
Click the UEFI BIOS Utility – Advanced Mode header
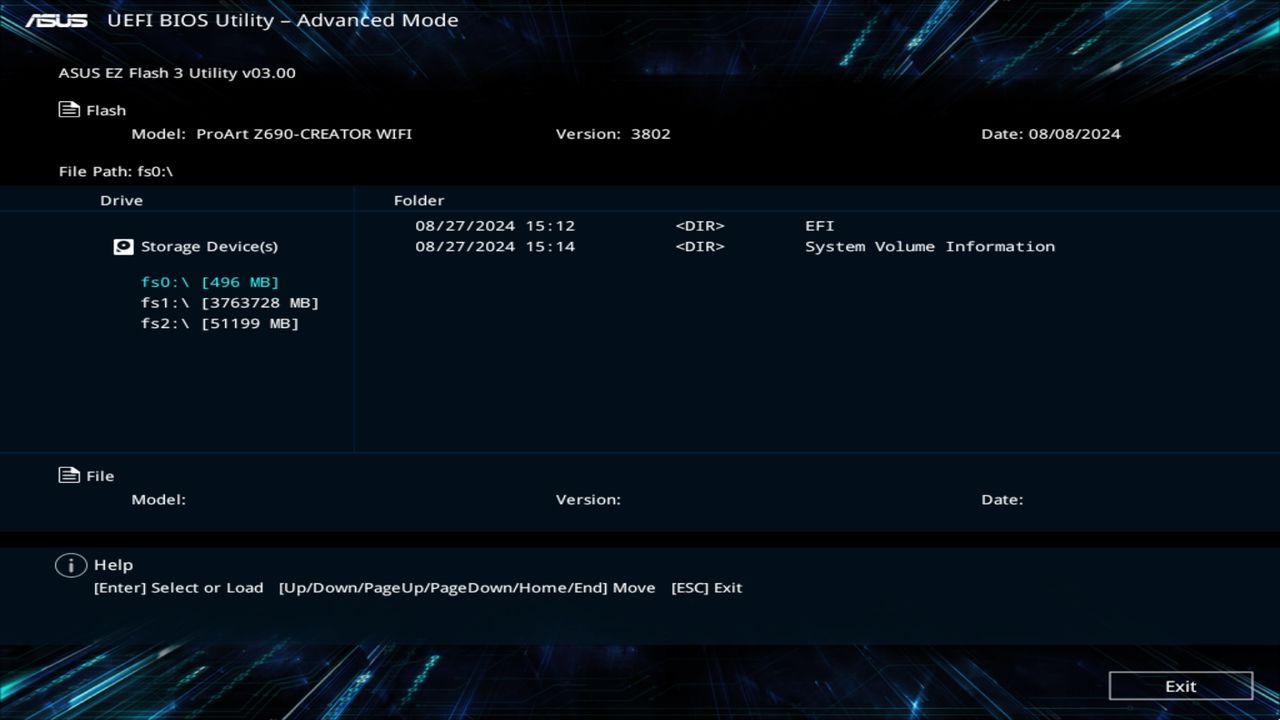click(x=283, y=20)
